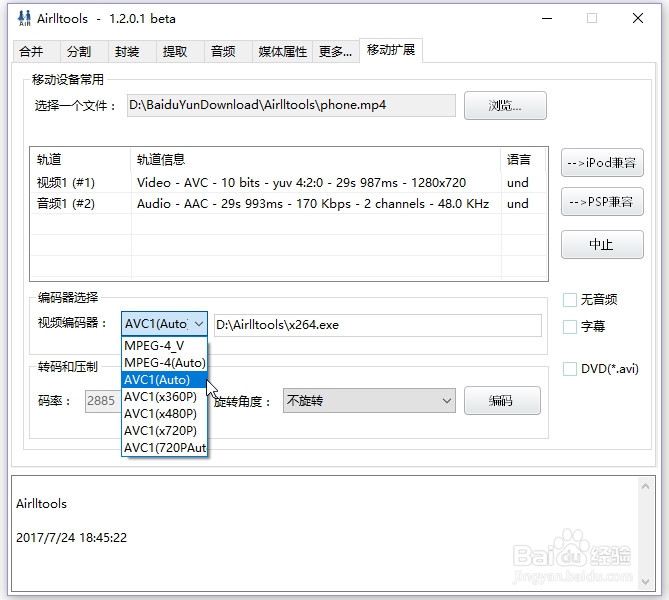Open the 更多... tab
The width and height of the screenshot is (669, 600).
click(x=336, y=52)
